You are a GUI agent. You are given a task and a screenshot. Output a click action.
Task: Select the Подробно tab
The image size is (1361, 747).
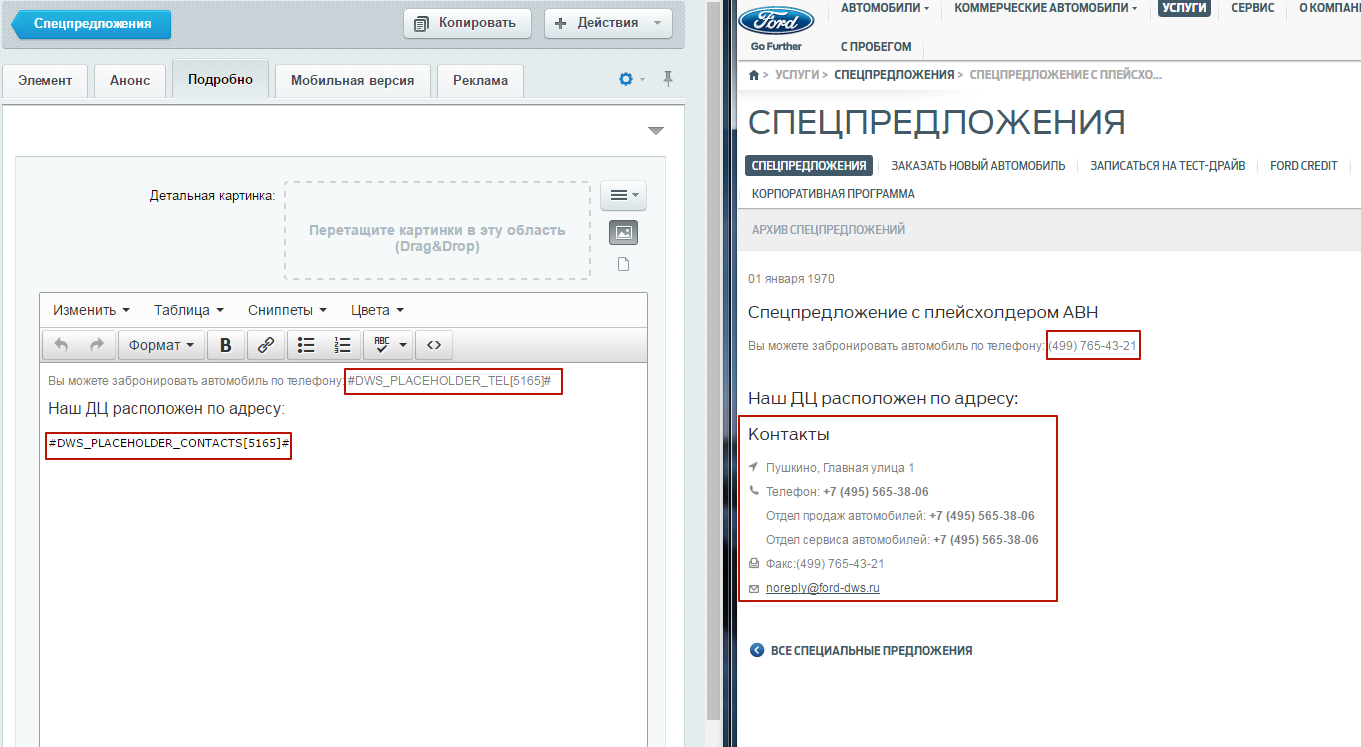pyautogui.click(x=220, y=80)
